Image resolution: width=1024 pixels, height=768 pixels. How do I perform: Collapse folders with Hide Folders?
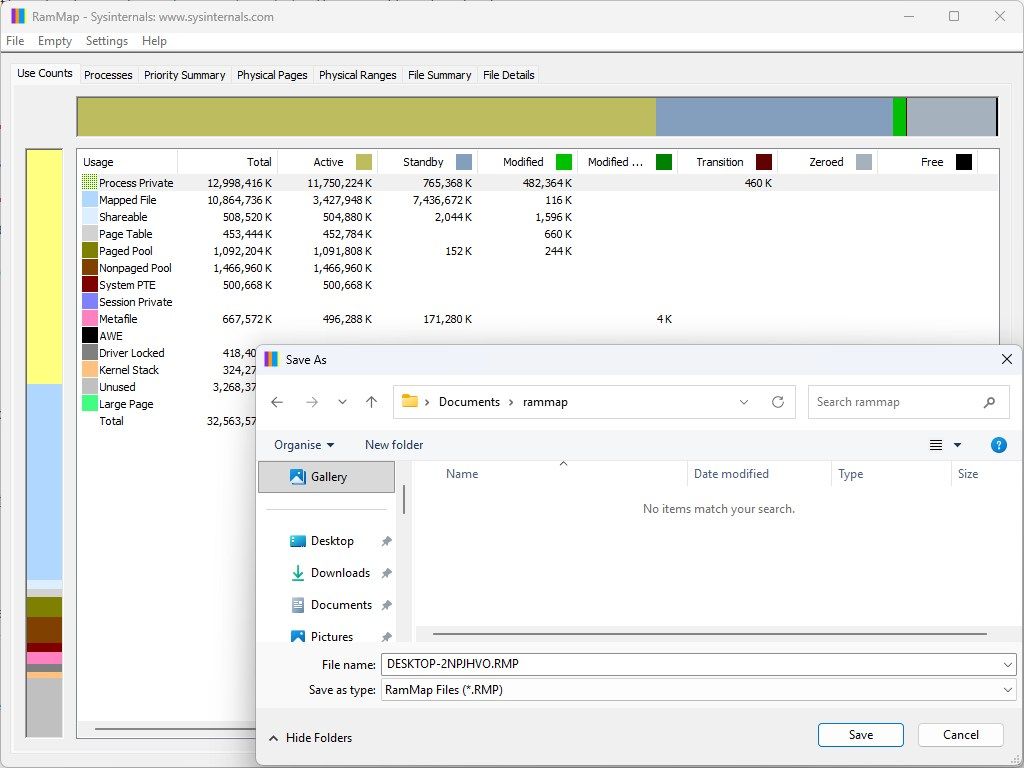311,738
